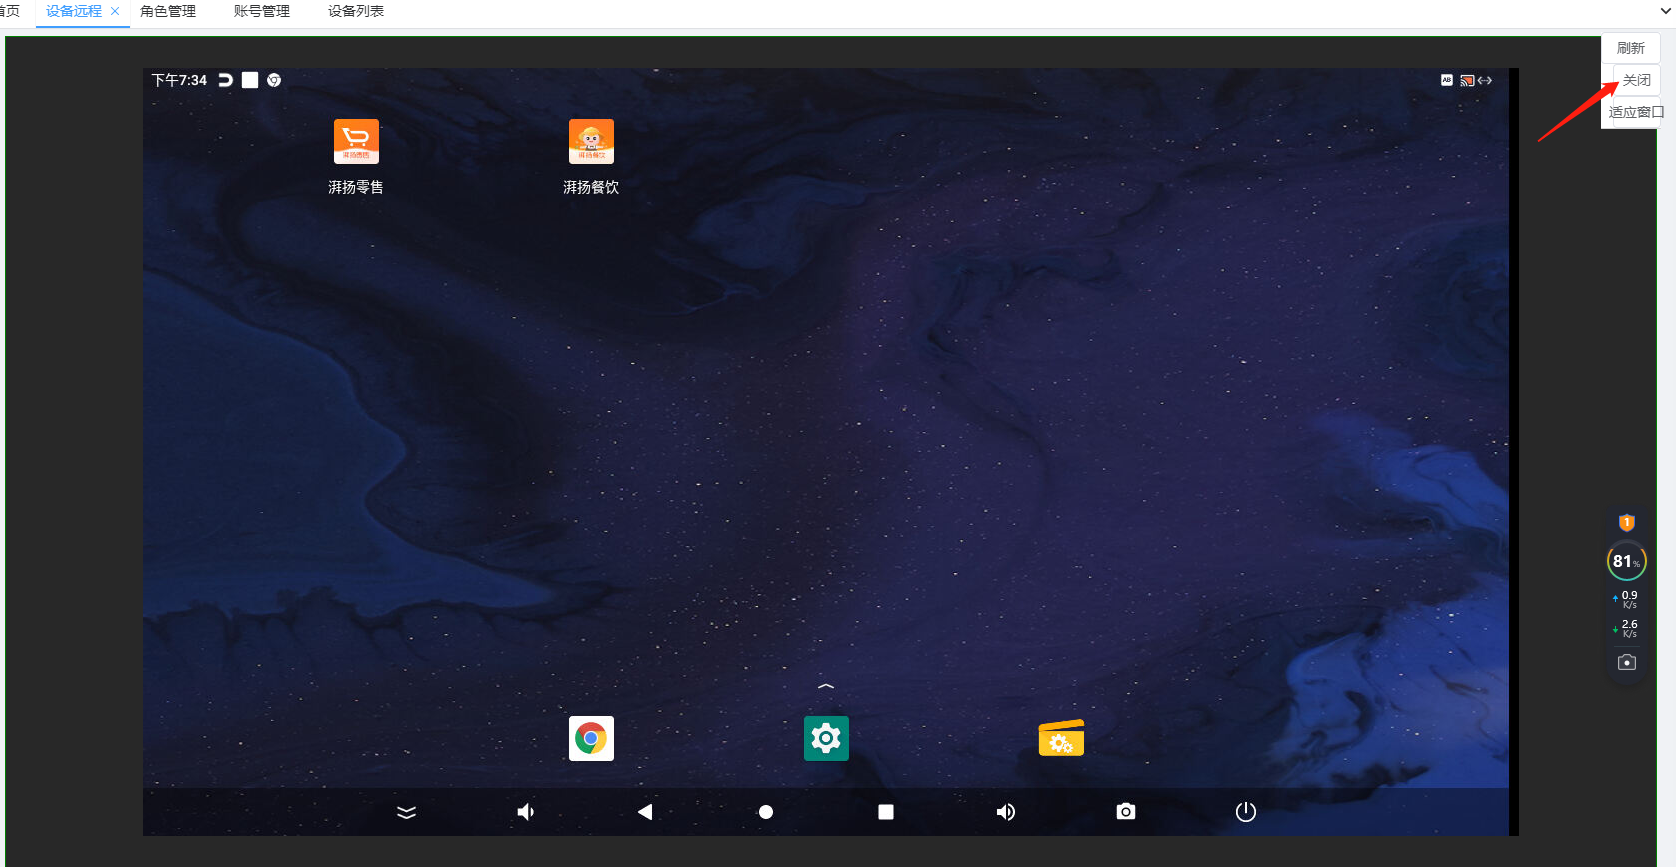Open the Android Settings gear app
Screen dimensions: 1676x867
(826, 739)
